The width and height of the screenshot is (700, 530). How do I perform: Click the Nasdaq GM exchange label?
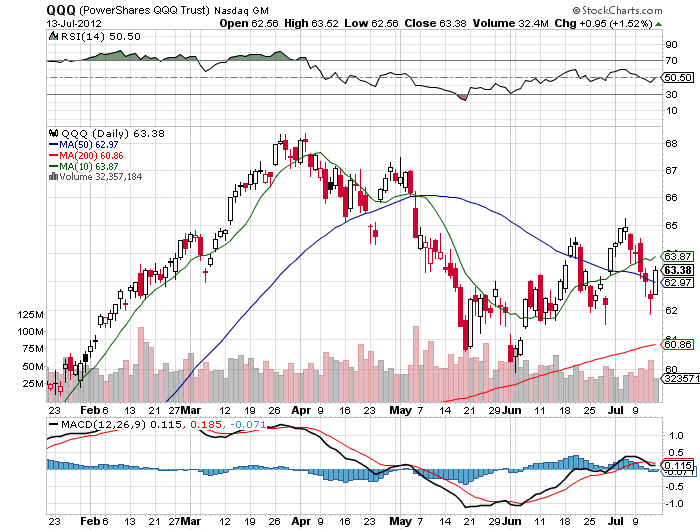(x=242, y=10)
